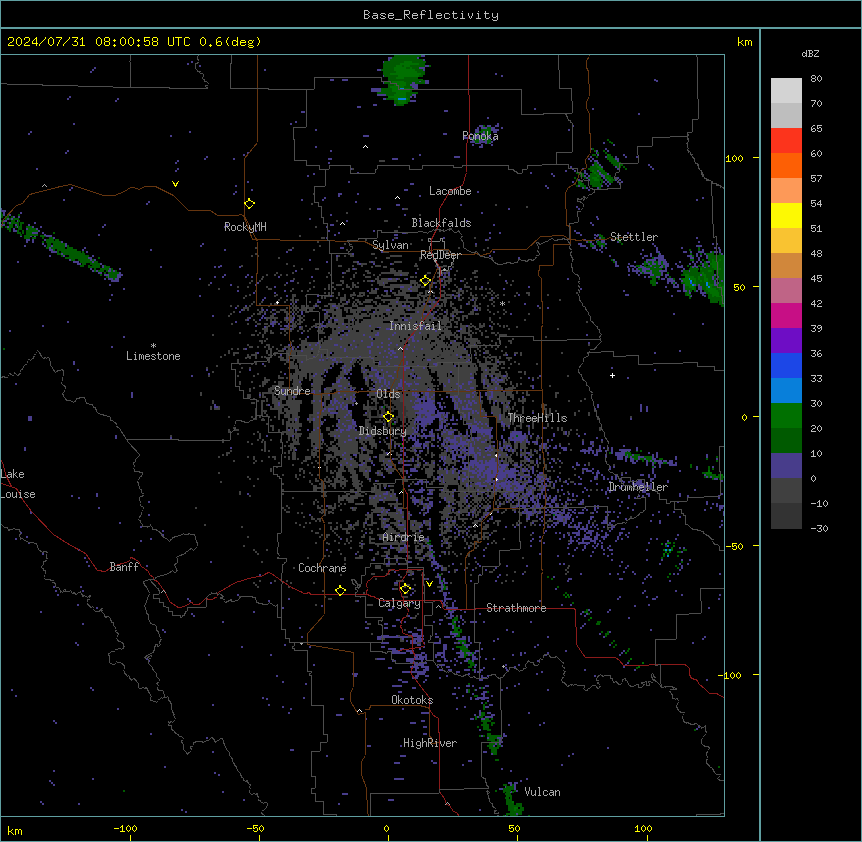Viewport: 862px width, 842px height.
Task: Click the white plus marker northeast of ThreeHills
Action: 612,375
